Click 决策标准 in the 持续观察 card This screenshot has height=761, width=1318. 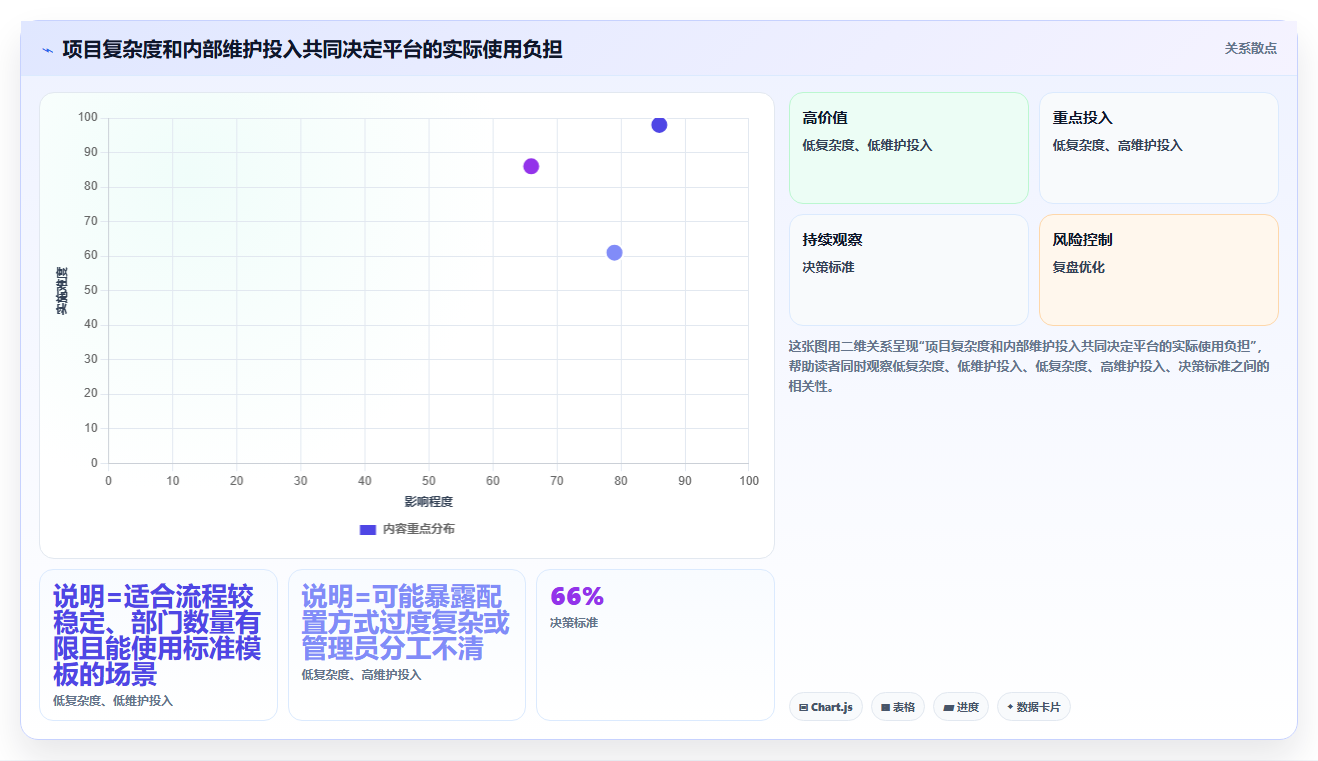828,267
